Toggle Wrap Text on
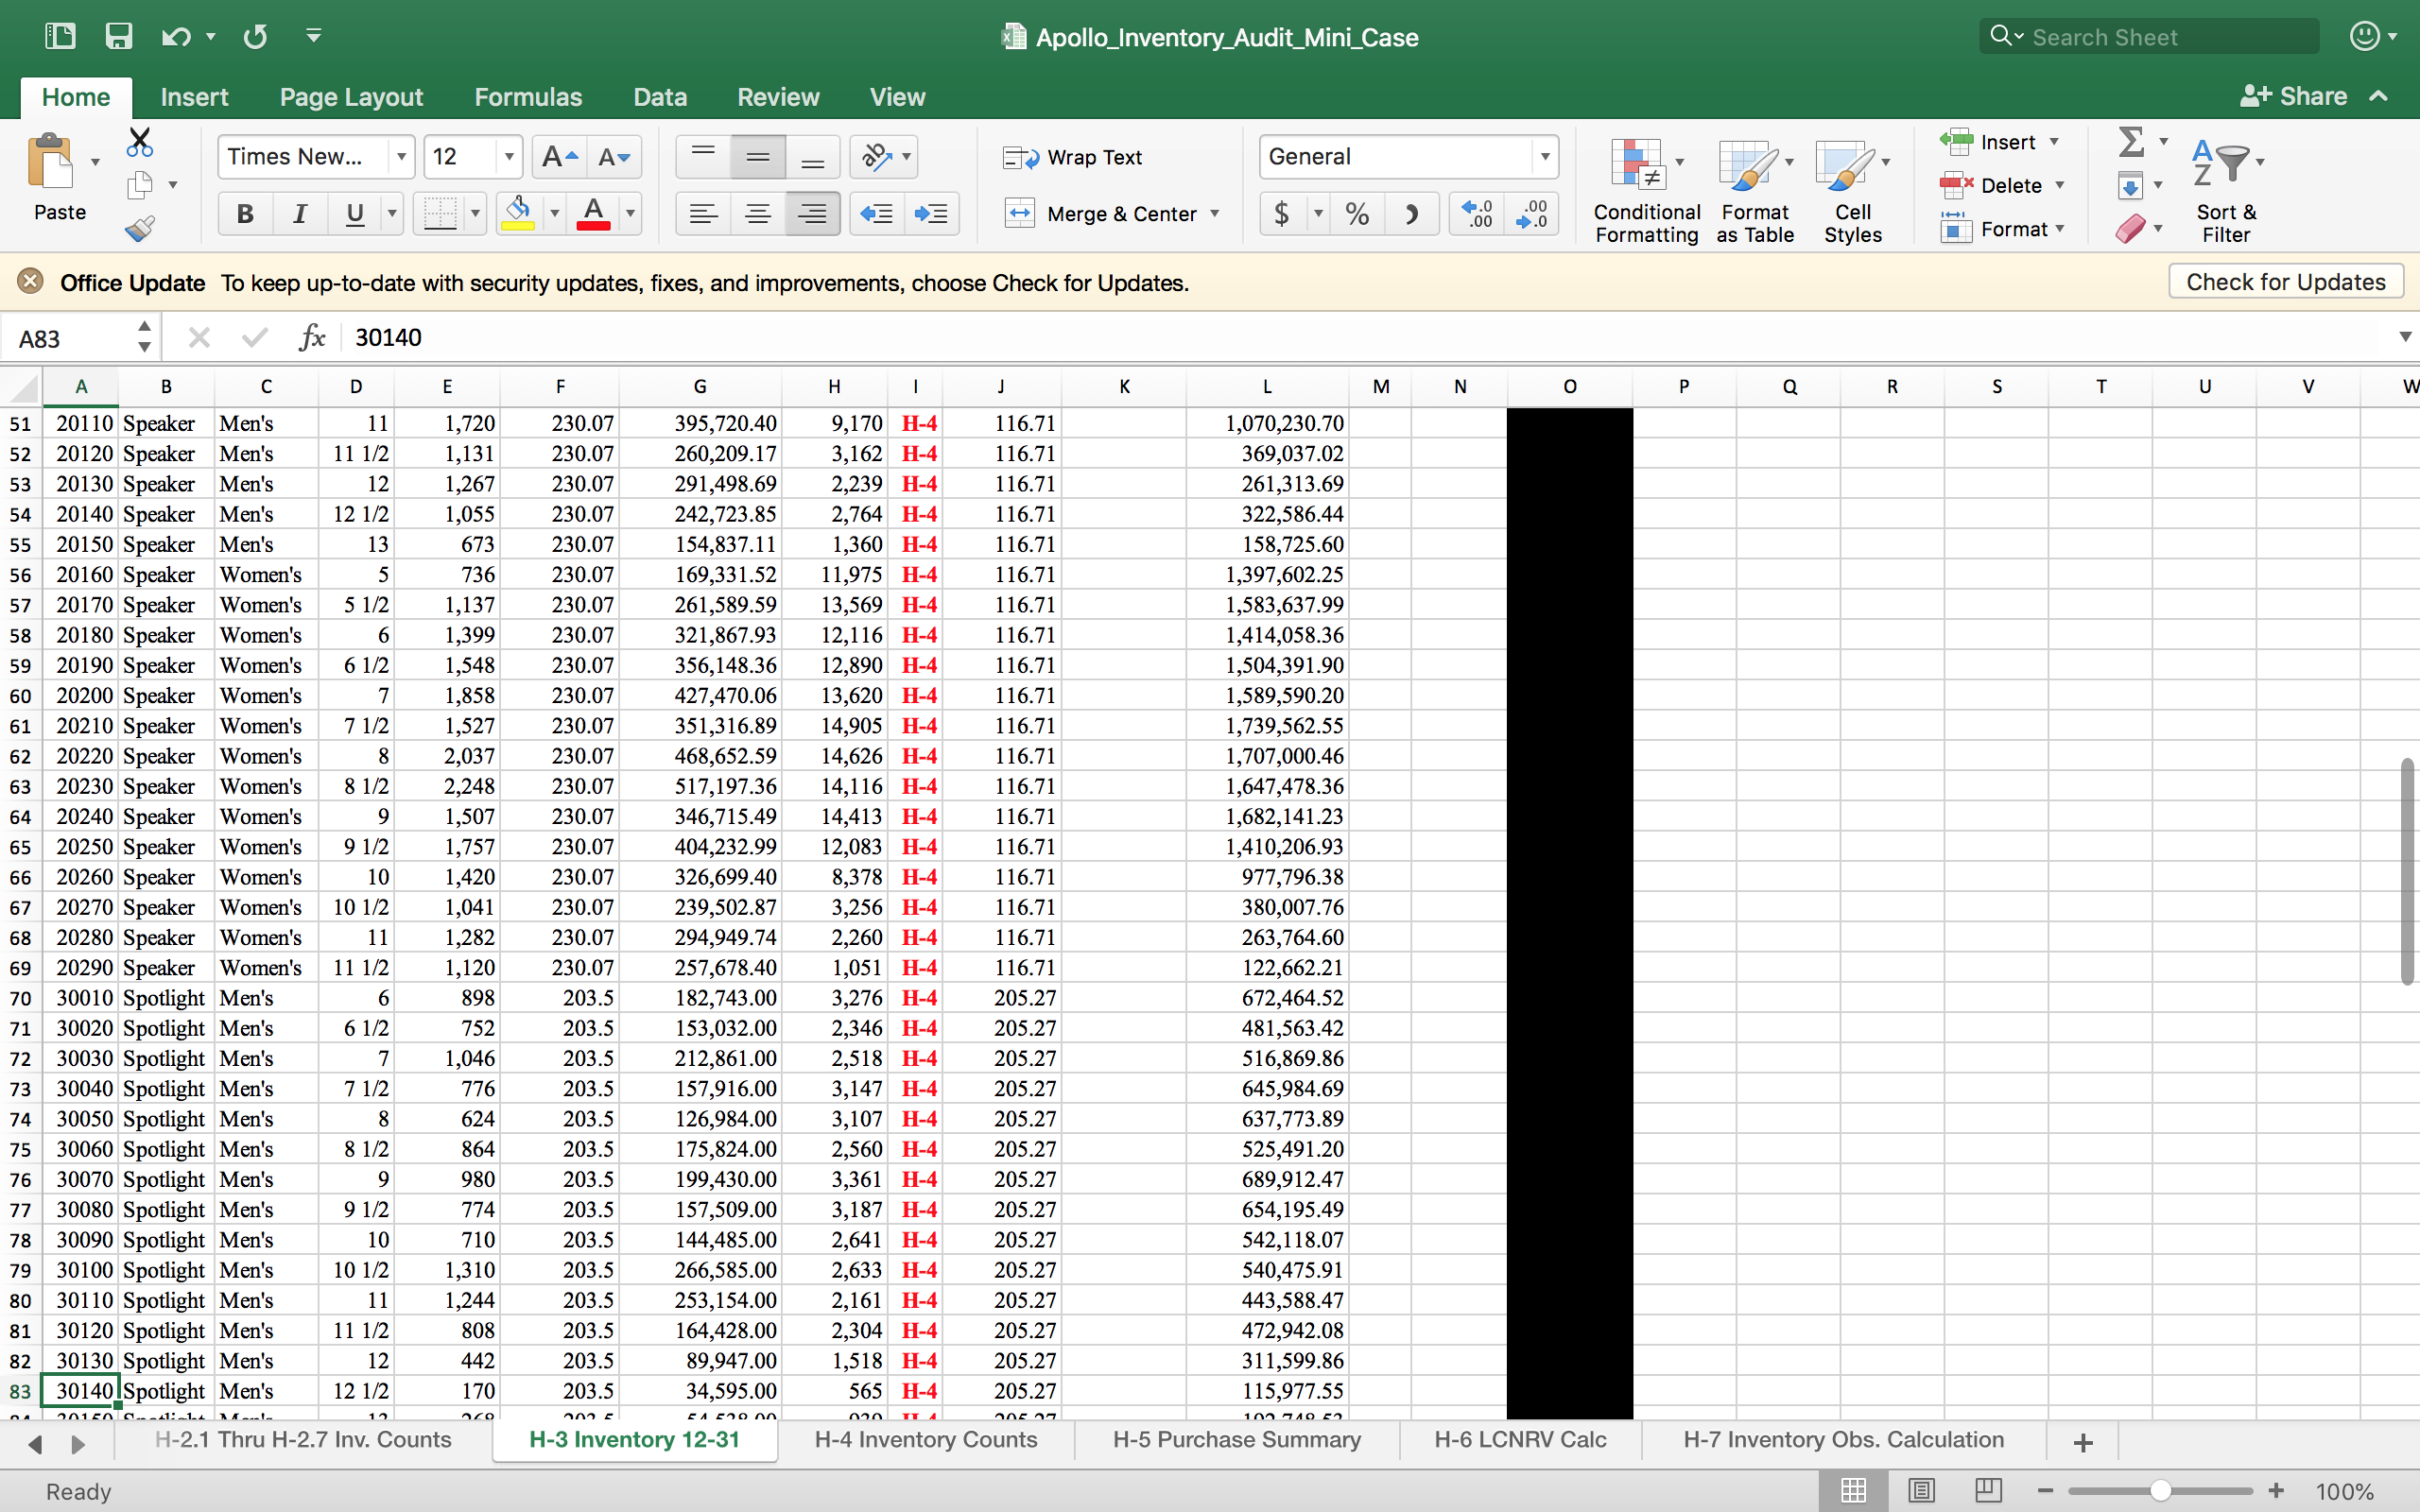Screen dimensions: 2420x1512 click(1074, 157)
